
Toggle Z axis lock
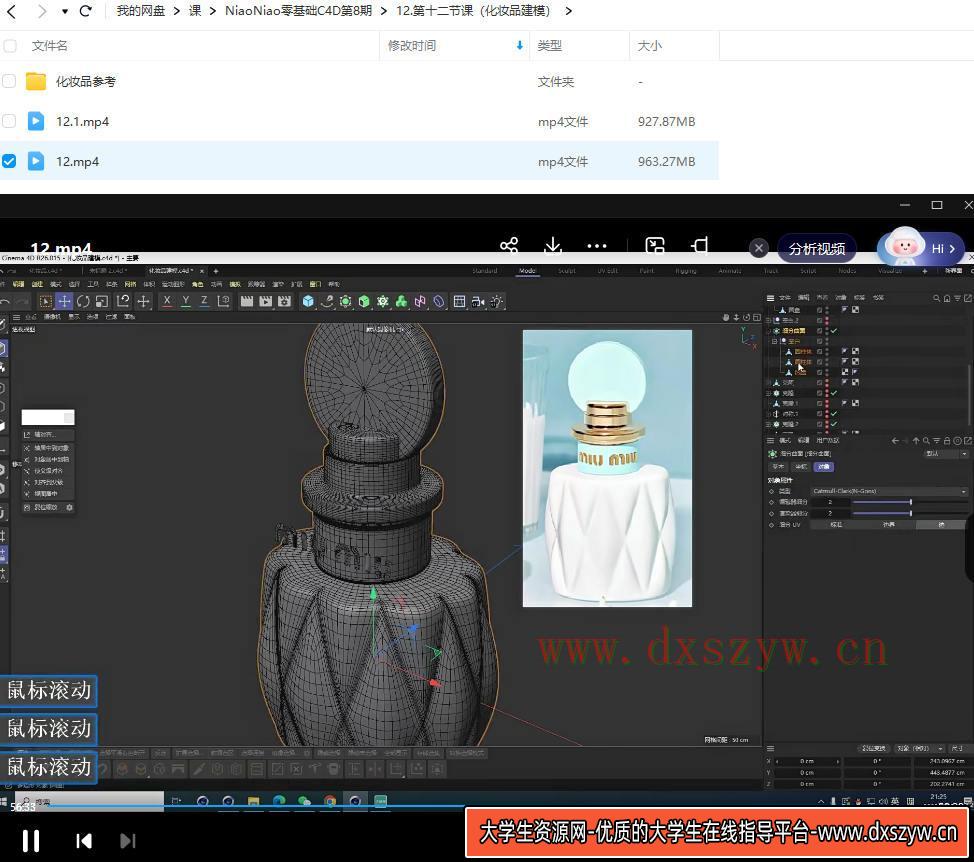204,302
